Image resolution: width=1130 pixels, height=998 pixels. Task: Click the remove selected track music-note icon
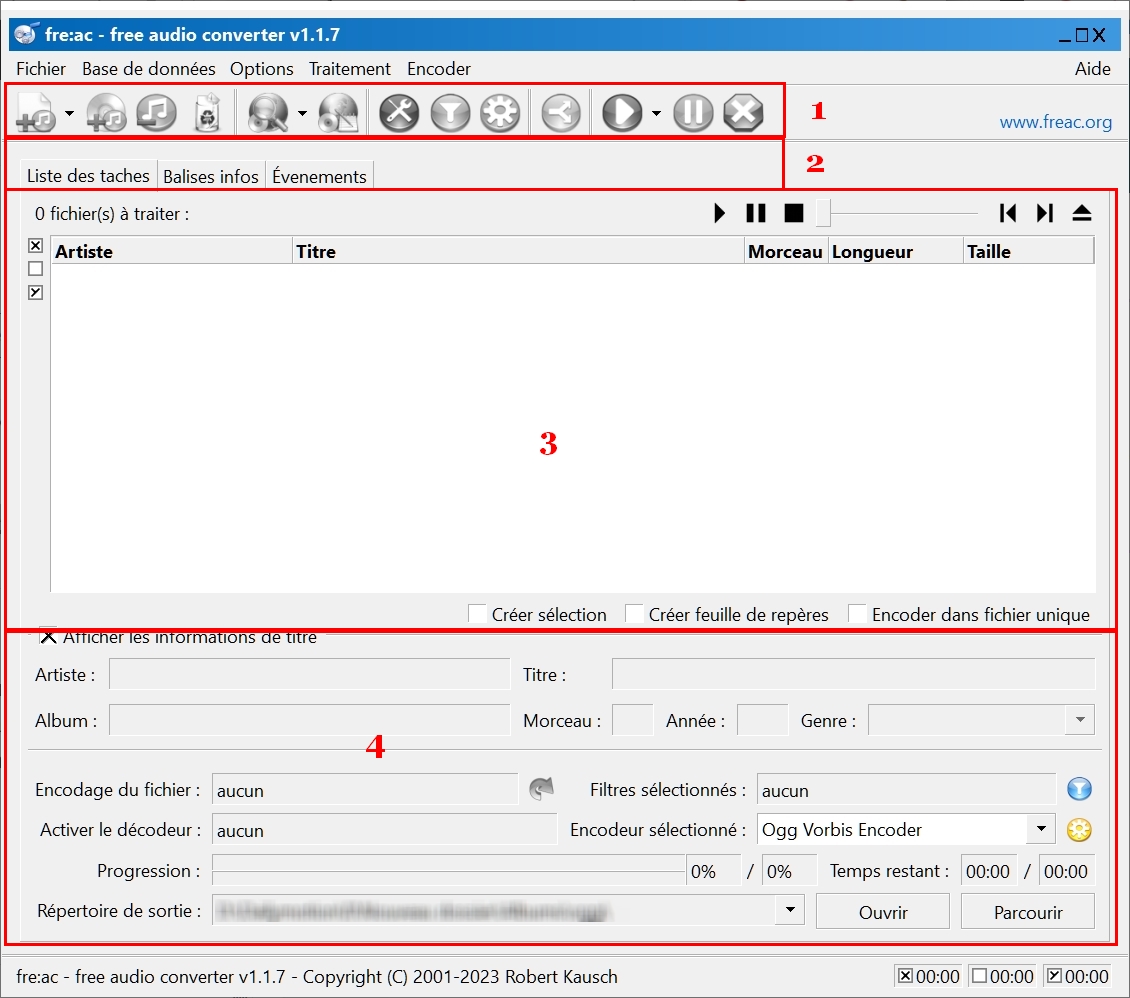(156, 112)
